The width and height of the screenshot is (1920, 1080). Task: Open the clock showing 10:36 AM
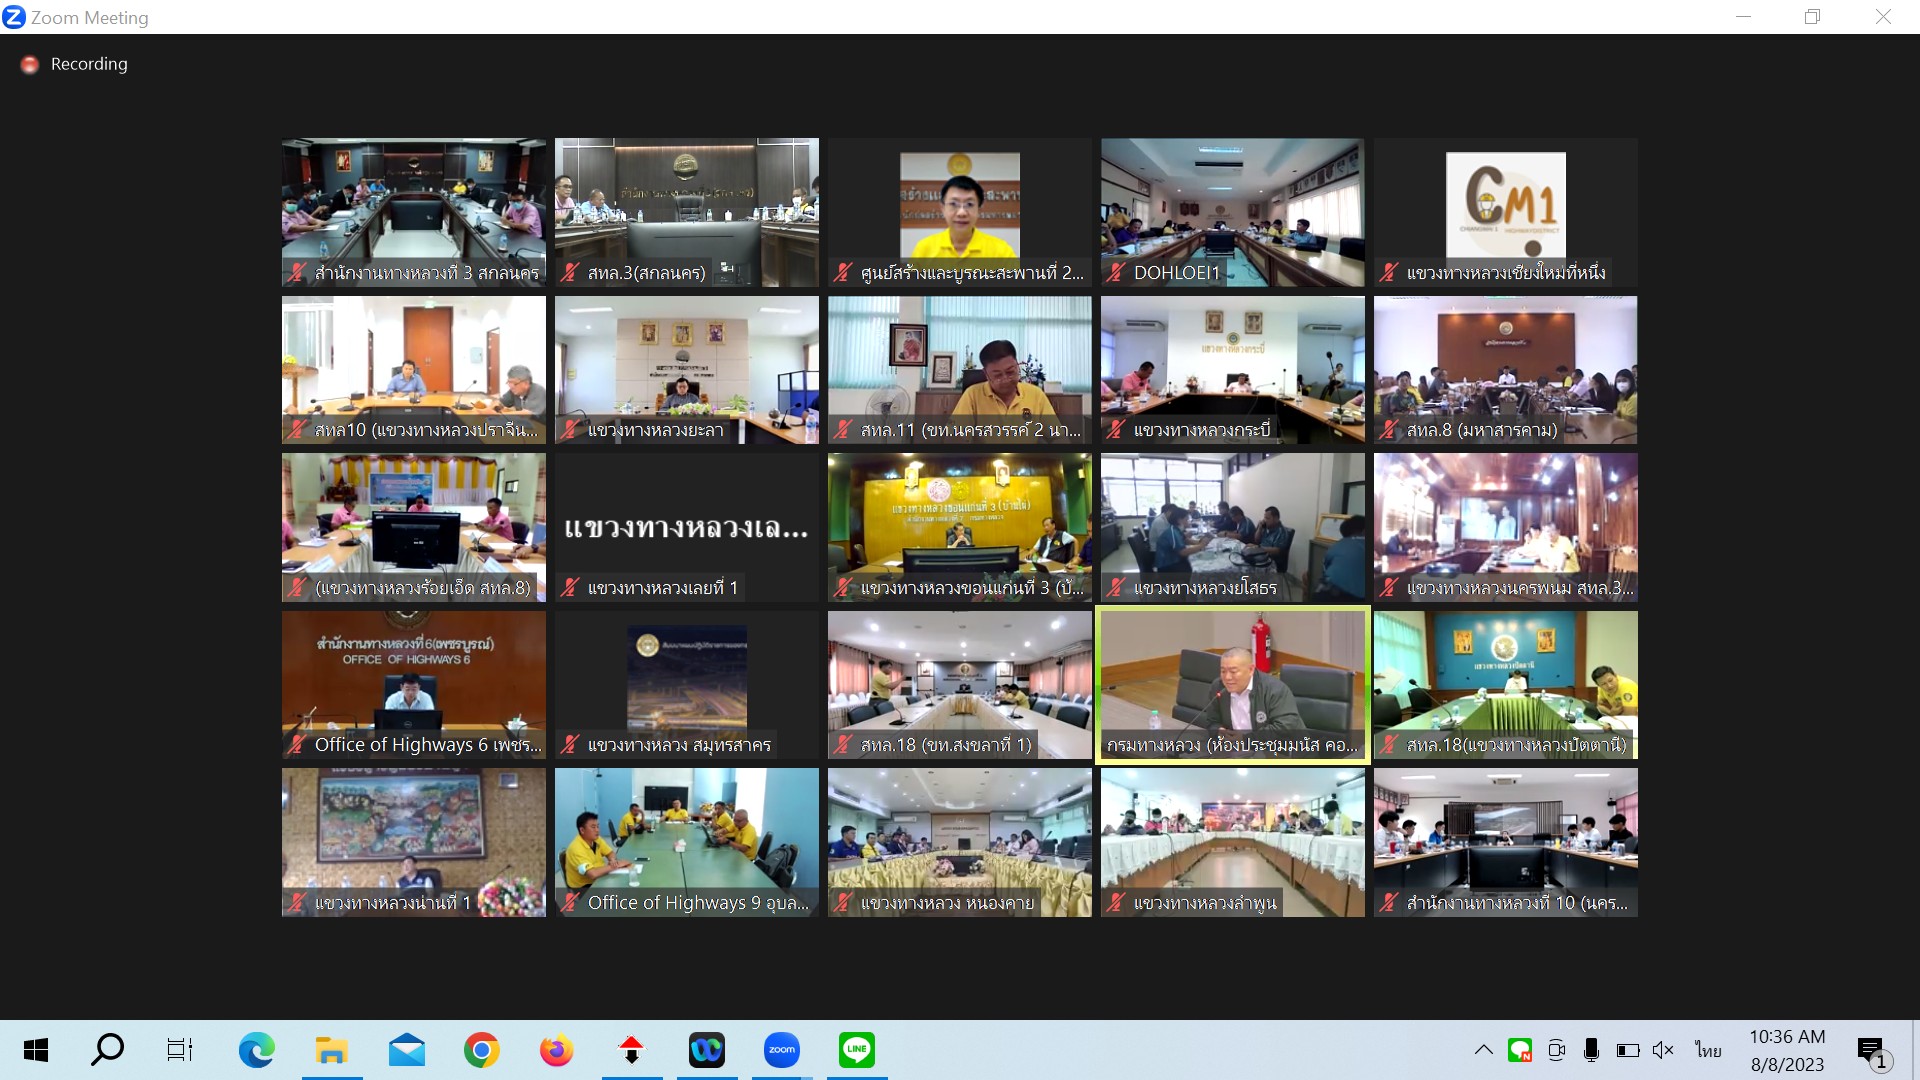coord(1787,1050)
